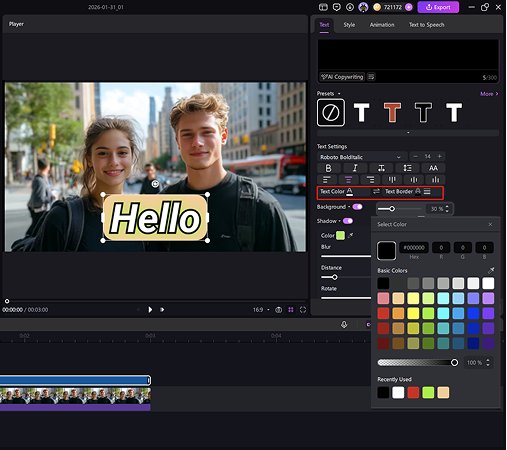Screen dimensions: 507x450
Task: Adjust the 30 % background opacity stepper
Action: (x=447, y=209)
